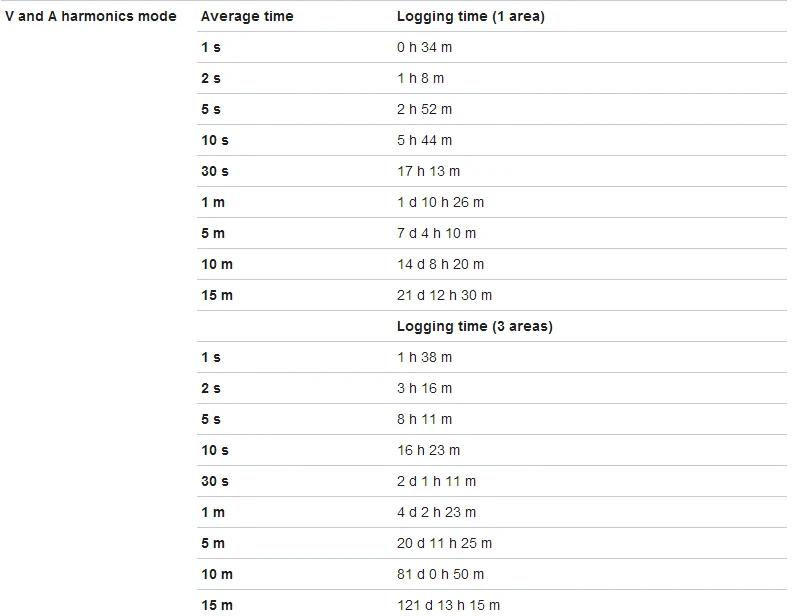Viewport: 810px width, 616px height.
Task: Select the '2 d 1 h 11 m' value
Action: tap(436, 482)
